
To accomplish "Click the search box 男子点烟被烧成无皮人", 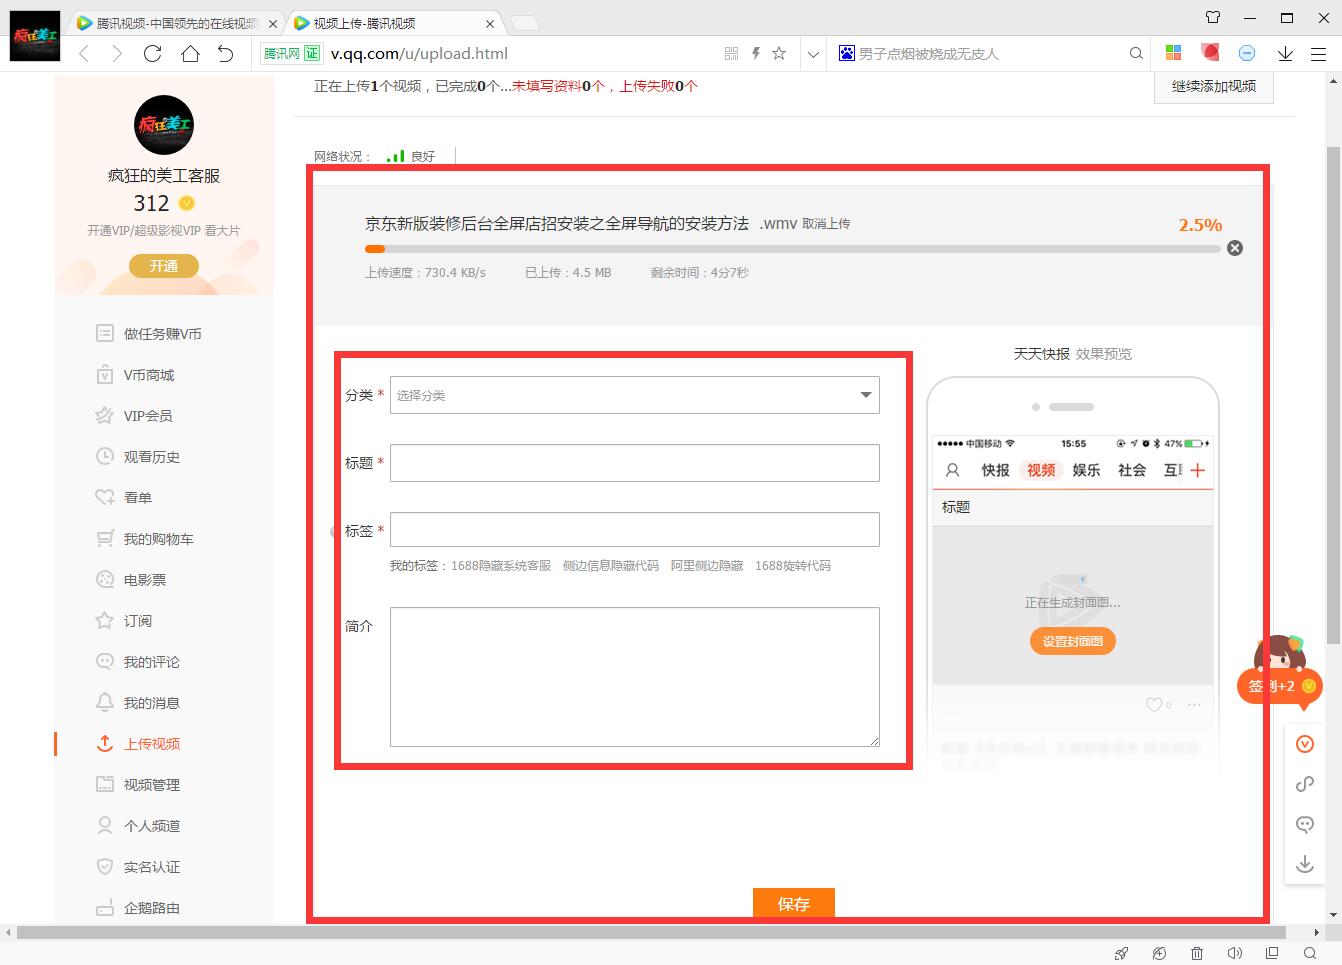I will (x=990, y=54).
